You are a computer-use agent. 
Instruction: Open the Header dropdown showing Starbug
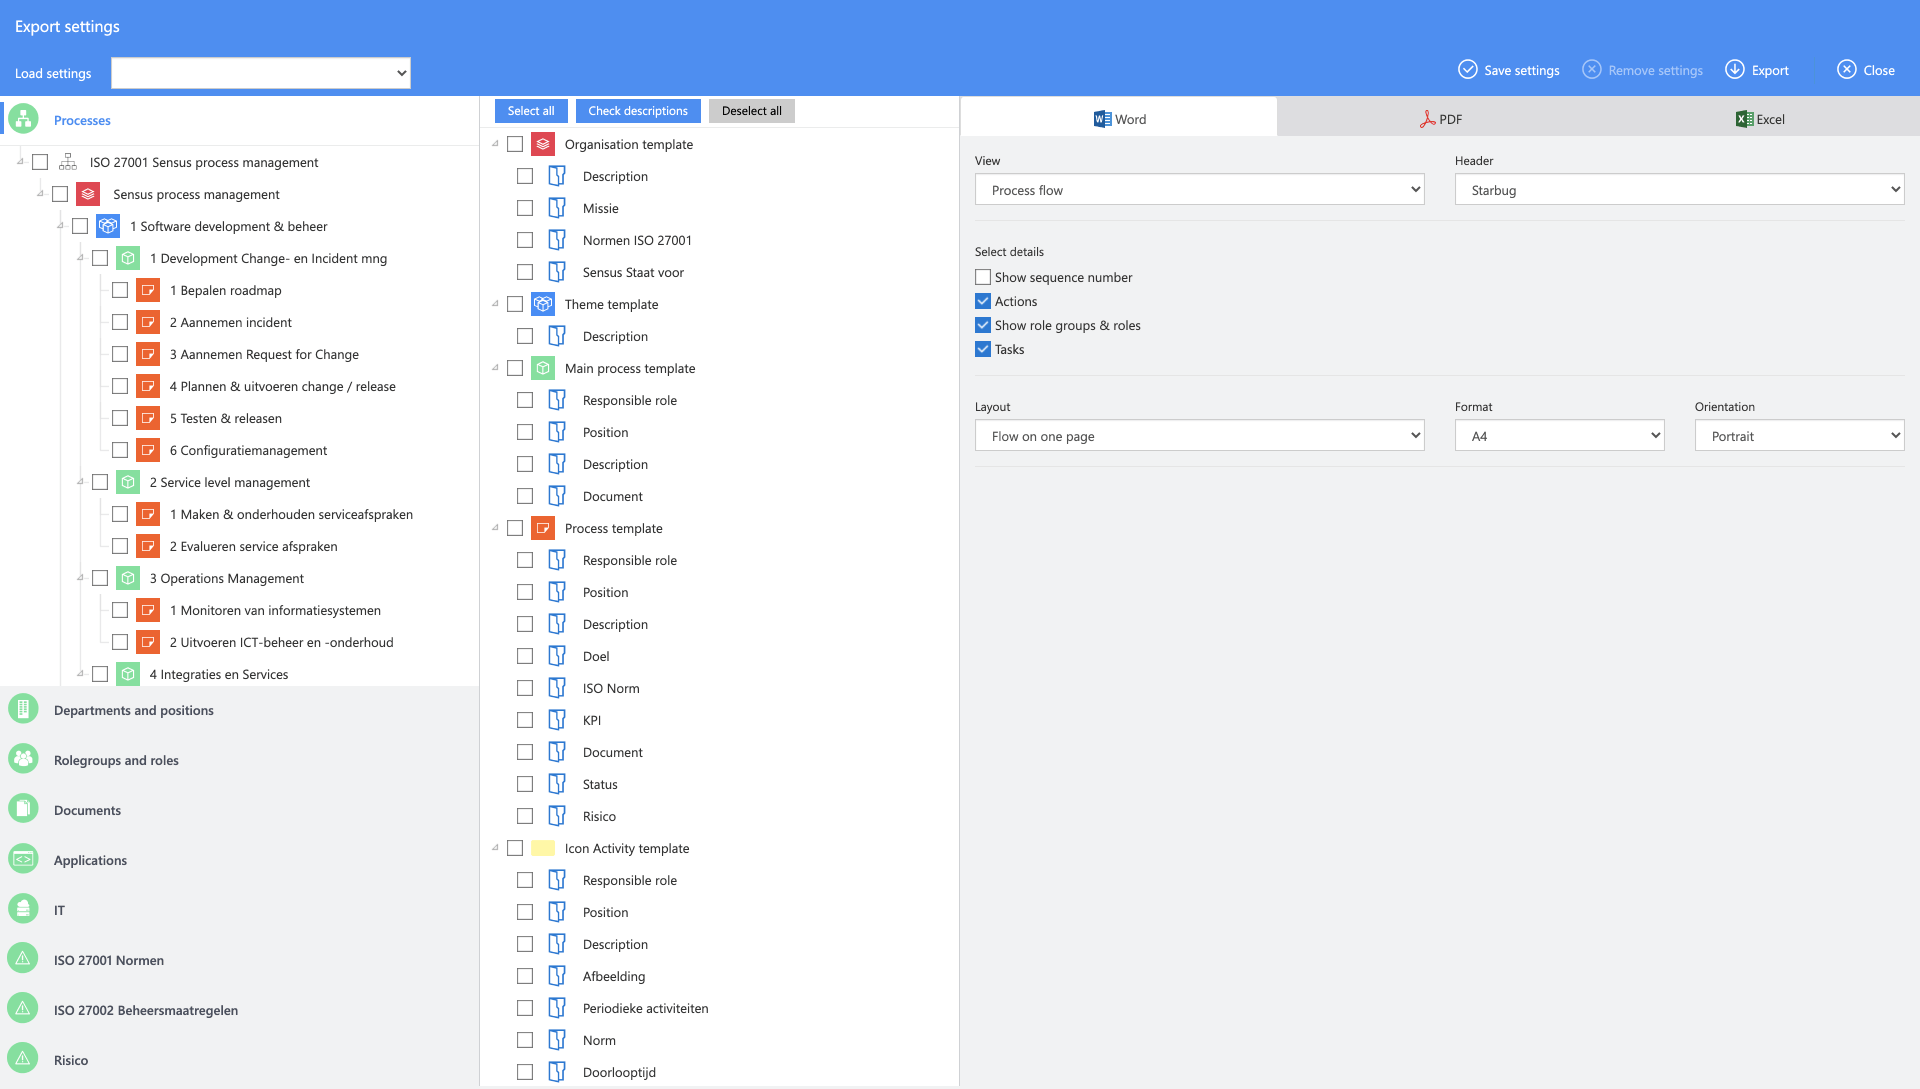tap(1680, 190)
